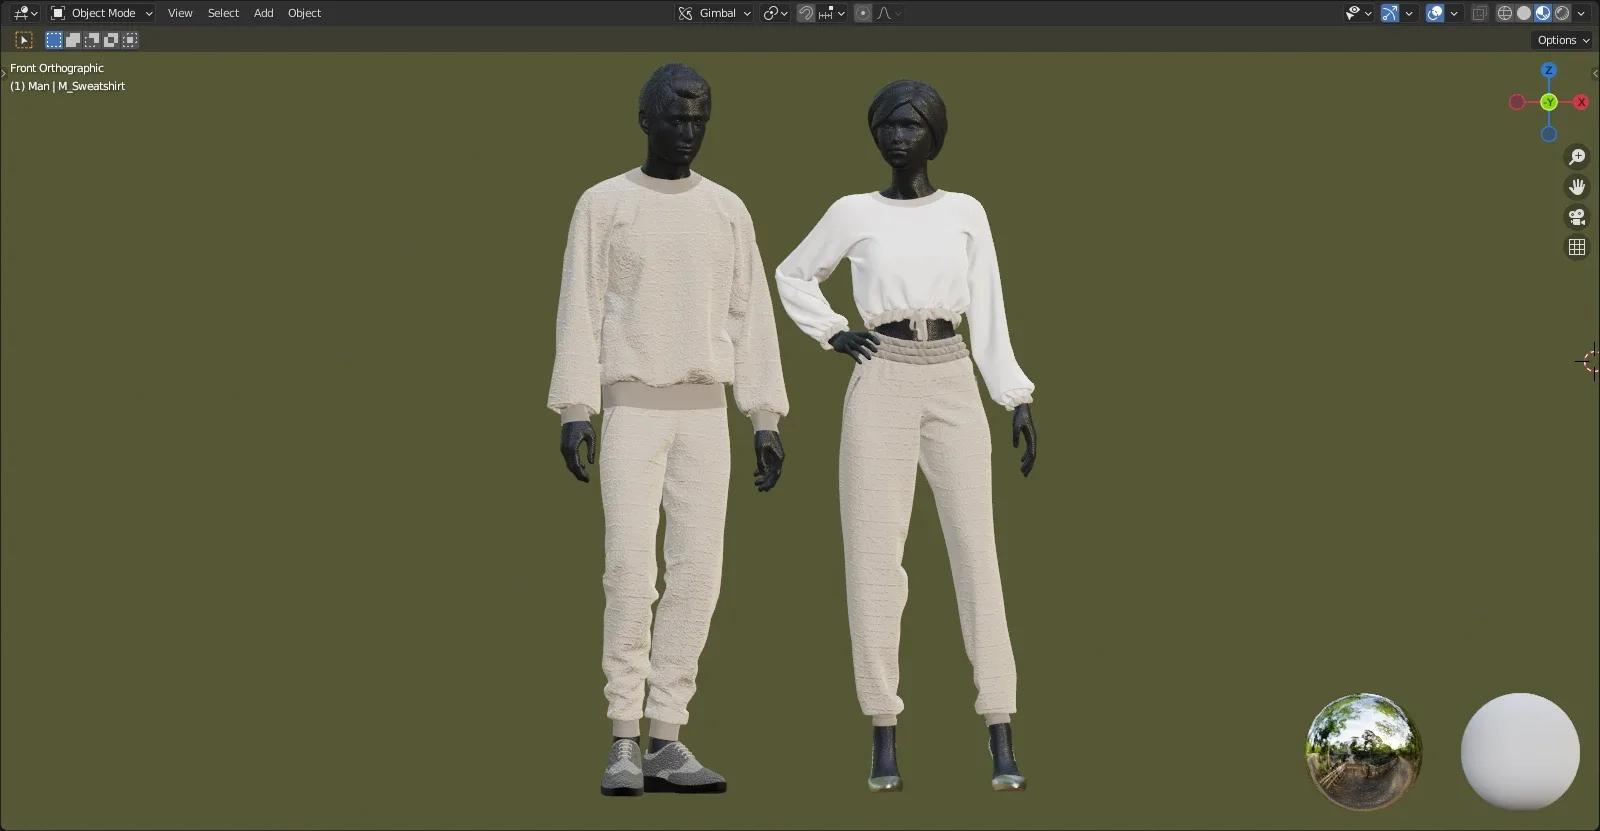Set selection mode to intersect
The width and height of the screenshot is (1600, 831).
click(130, 40)
